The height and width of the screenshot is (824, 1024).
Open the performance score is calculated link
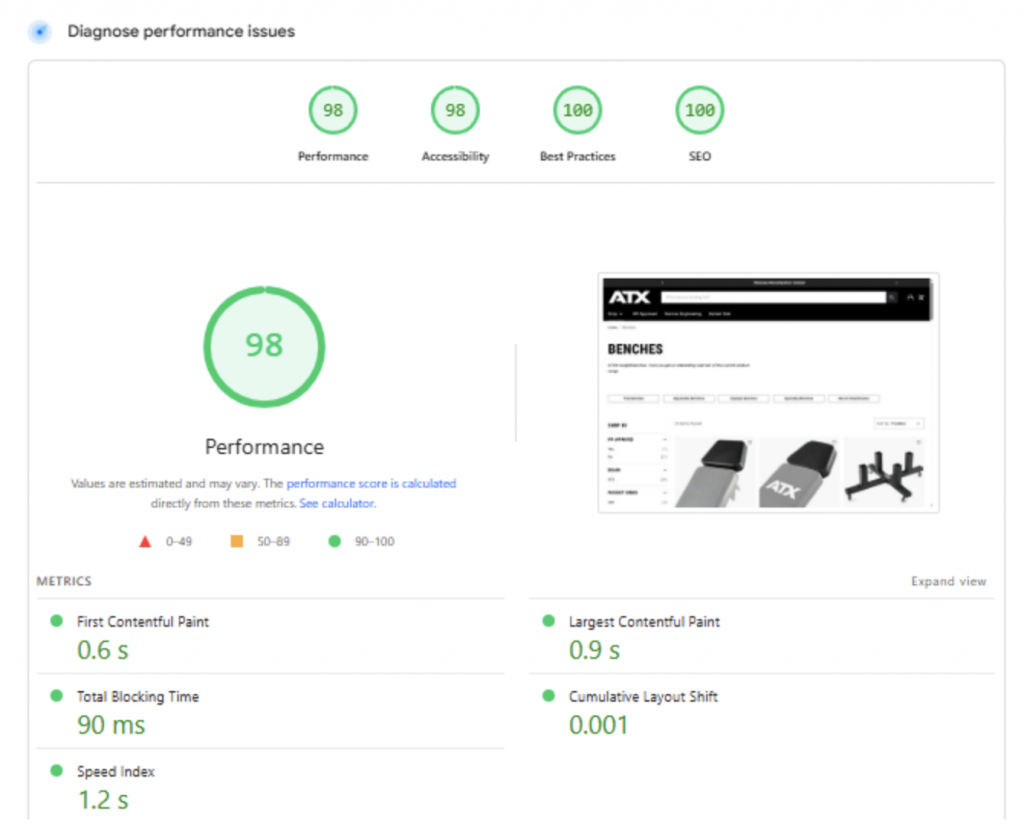(371, 483)
